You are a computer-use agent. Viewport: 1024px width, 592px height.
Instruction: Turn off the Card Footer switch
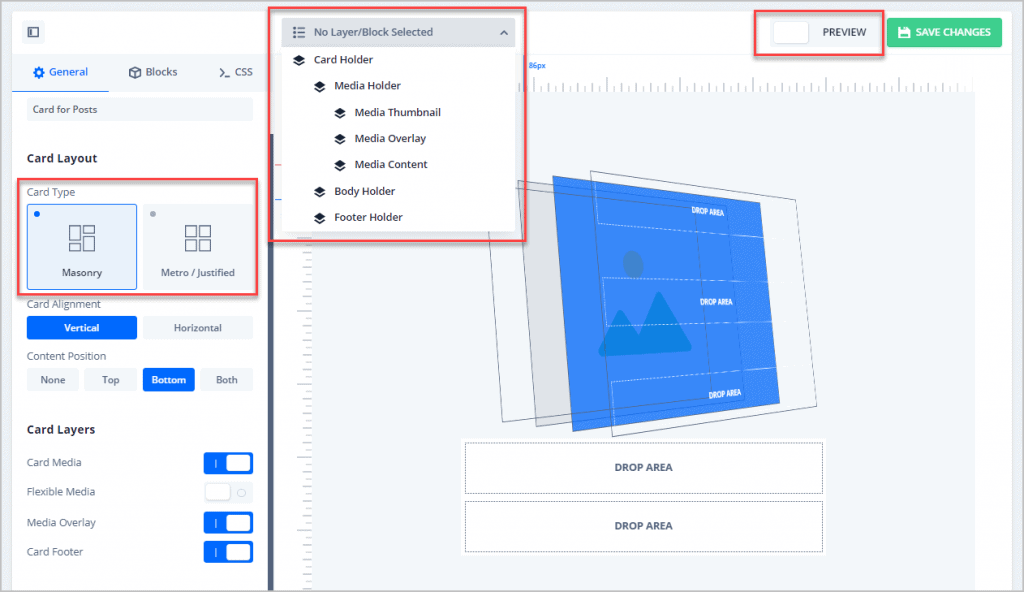pyautogui.click(x=228, y=552)
